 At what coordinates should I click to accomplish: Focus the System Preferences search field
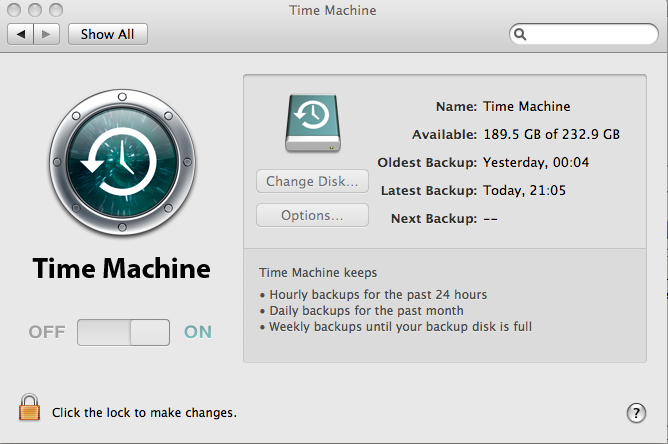590,34
